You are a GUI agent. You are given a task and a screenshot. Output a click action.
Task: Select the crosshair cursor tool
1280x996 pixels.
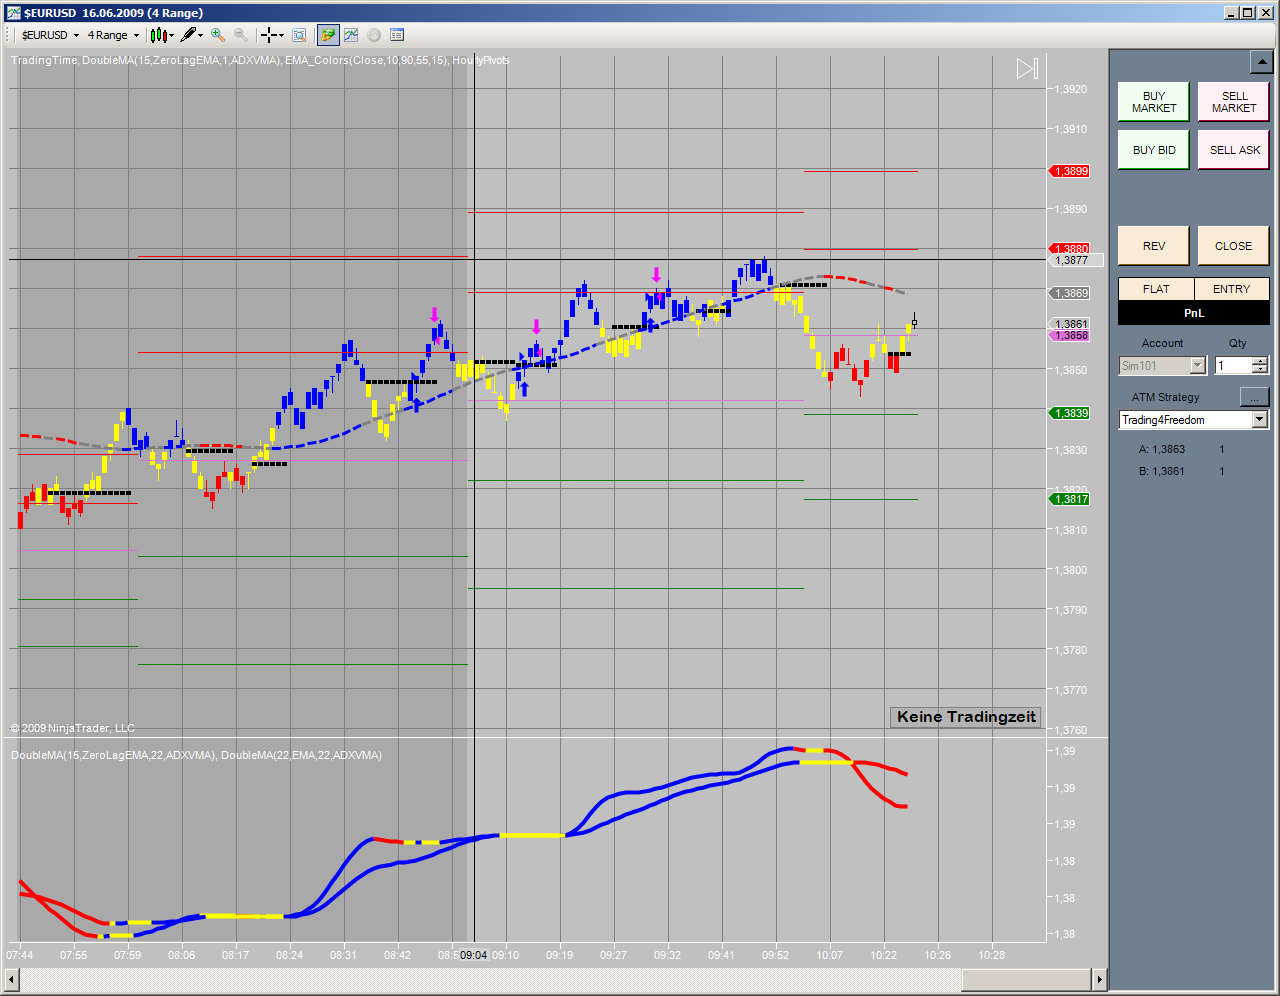tap(268, 35)
